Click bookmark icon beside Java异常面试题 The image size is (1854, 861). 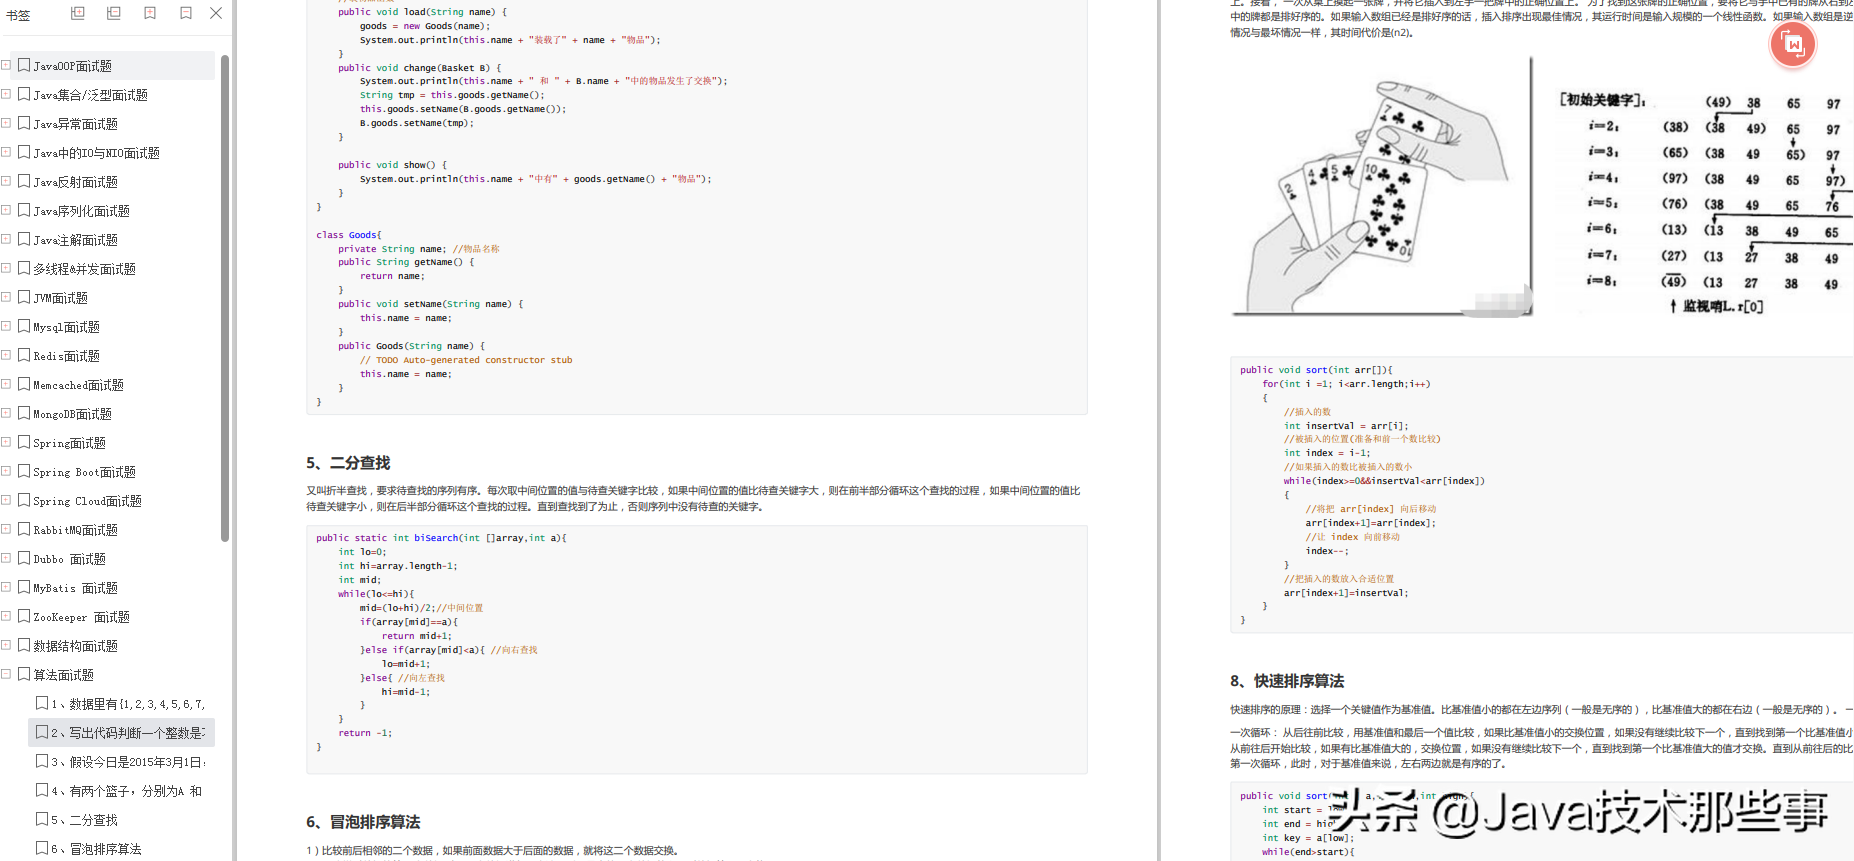(x=24, y=123)
